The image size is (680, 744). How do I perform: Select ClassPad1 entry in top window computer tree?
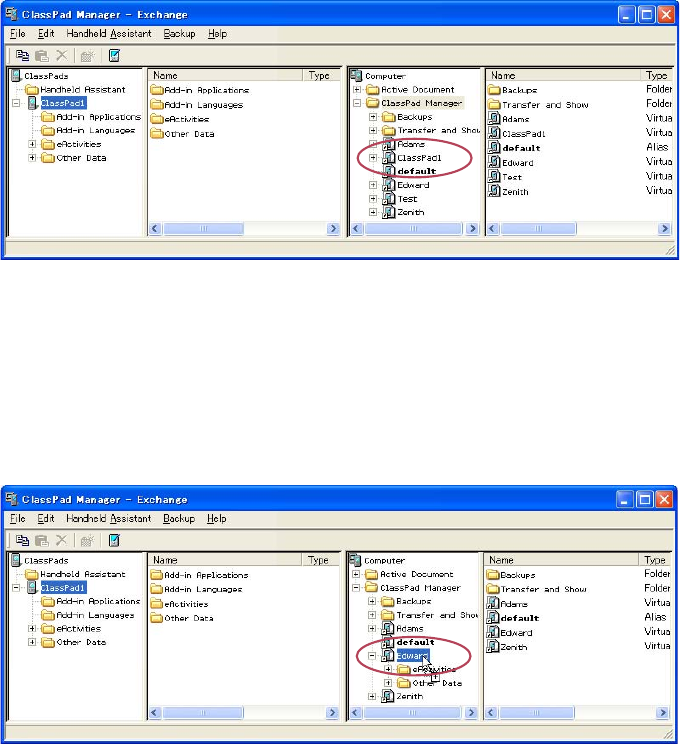pos(419,158)
